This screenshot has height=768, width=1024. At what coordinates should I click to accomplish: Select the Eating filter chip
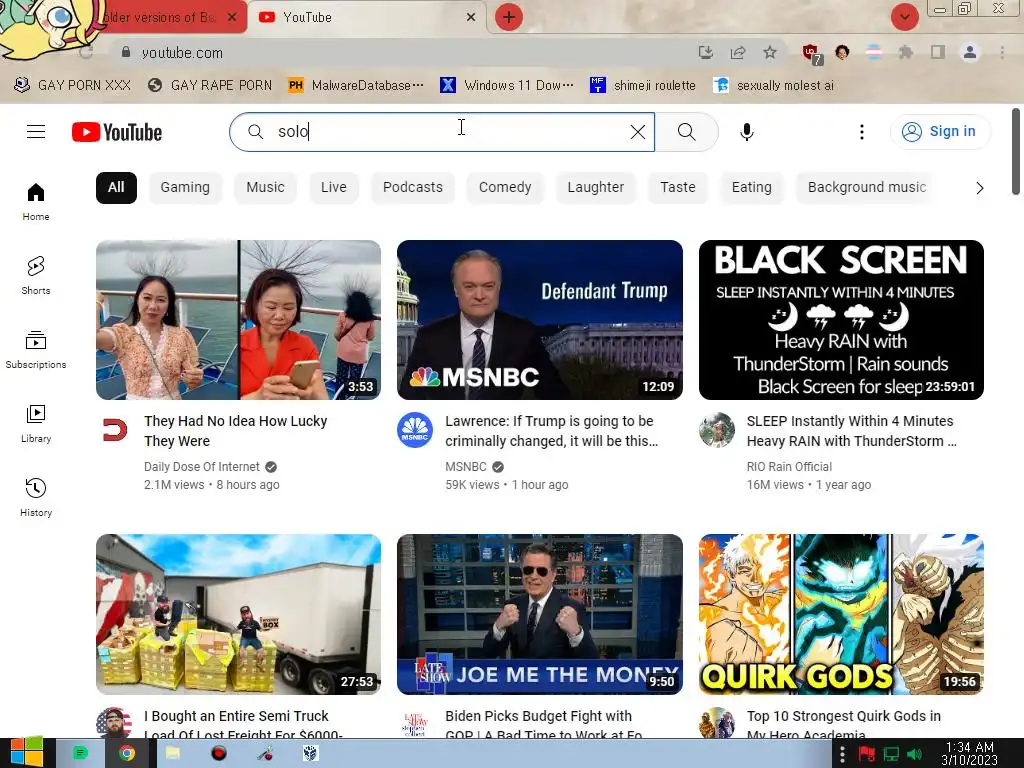click(752, 187)
